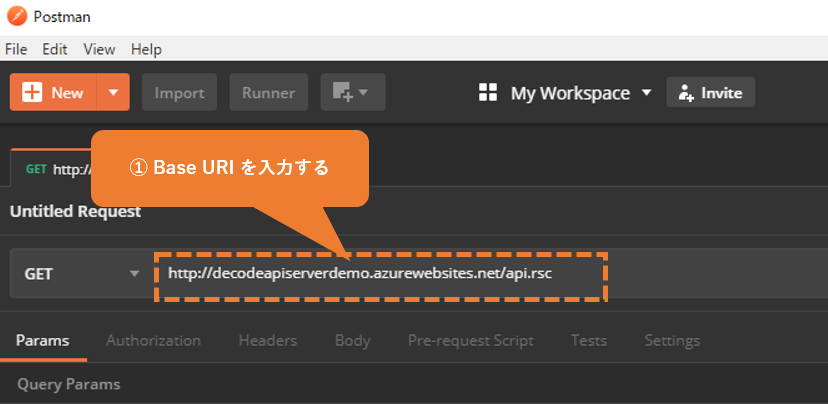Open the File menu
Image resolution: width=828 pixels, height=404 pixels.
(x=16, y=49)
